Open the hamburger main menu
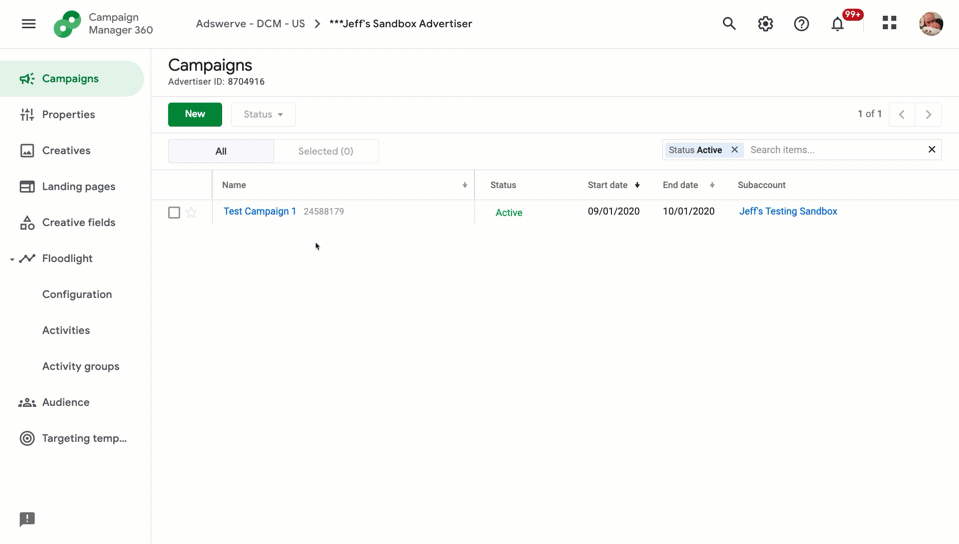 pos(29,24)
